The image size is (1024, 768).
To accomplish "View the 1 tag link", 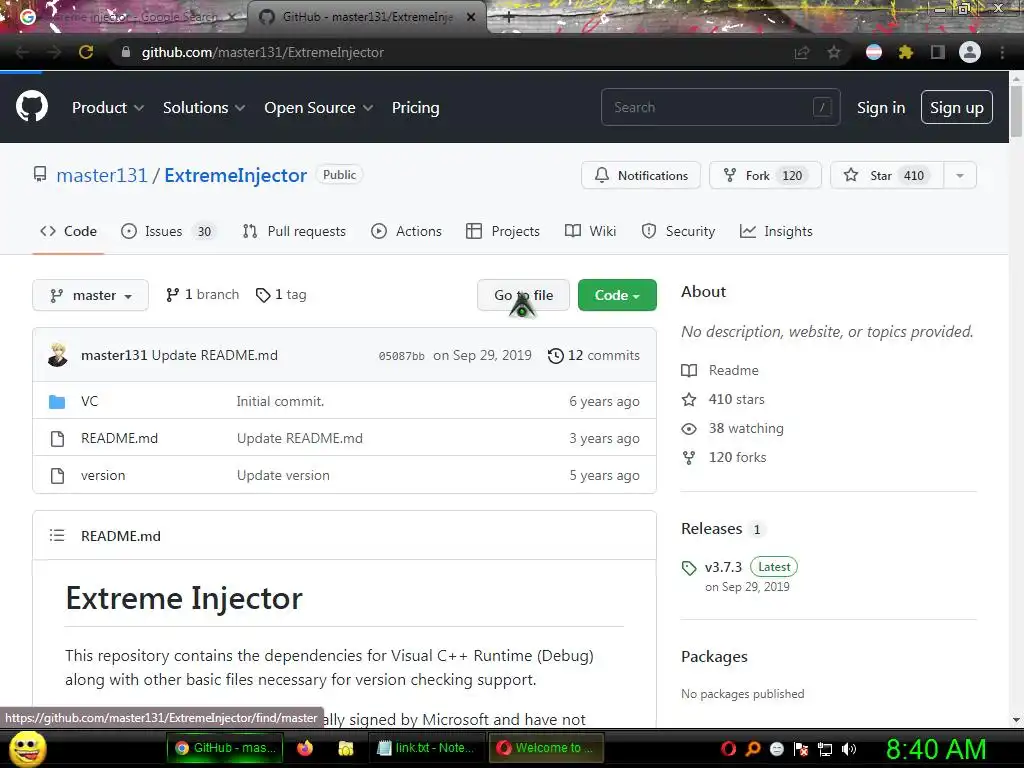I will (x=281, y=295).
